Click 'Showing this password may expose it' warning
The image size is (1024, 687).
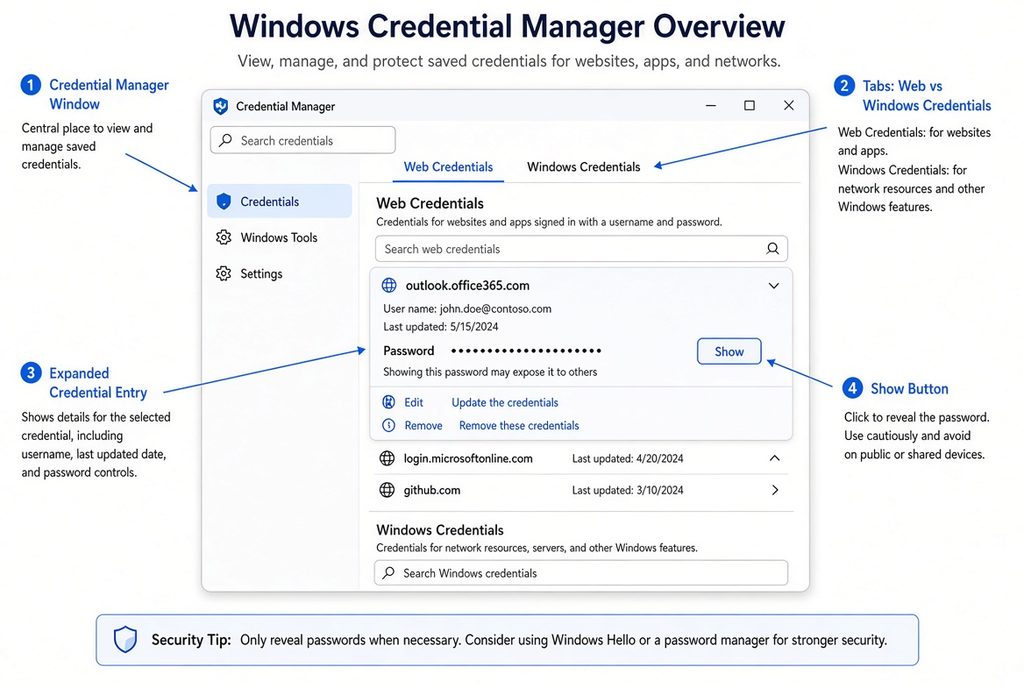tap(490, 372)
